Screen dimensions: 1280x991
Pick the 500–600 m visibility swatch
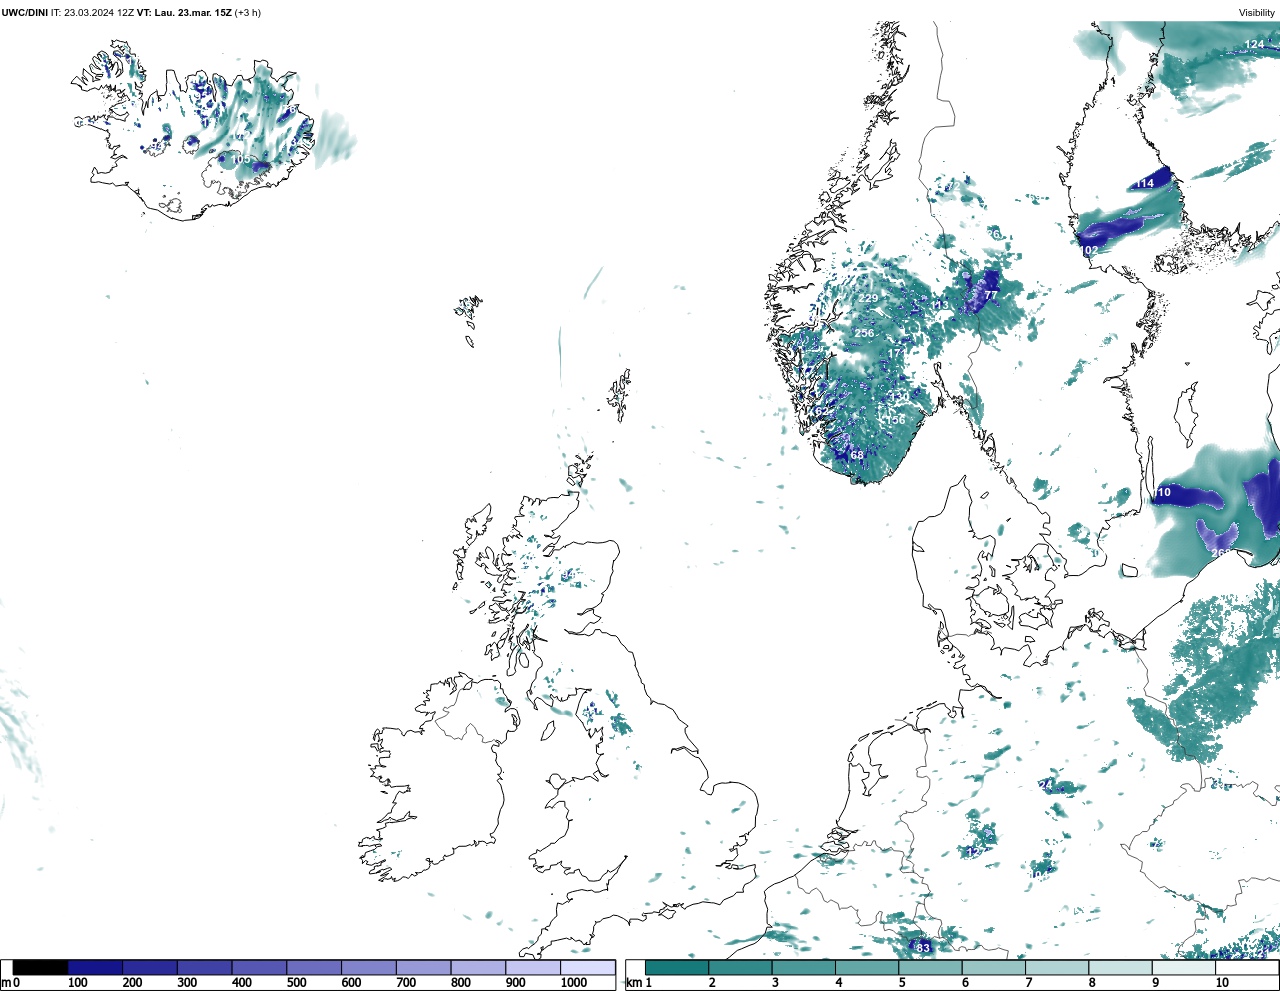click(314, 967)
